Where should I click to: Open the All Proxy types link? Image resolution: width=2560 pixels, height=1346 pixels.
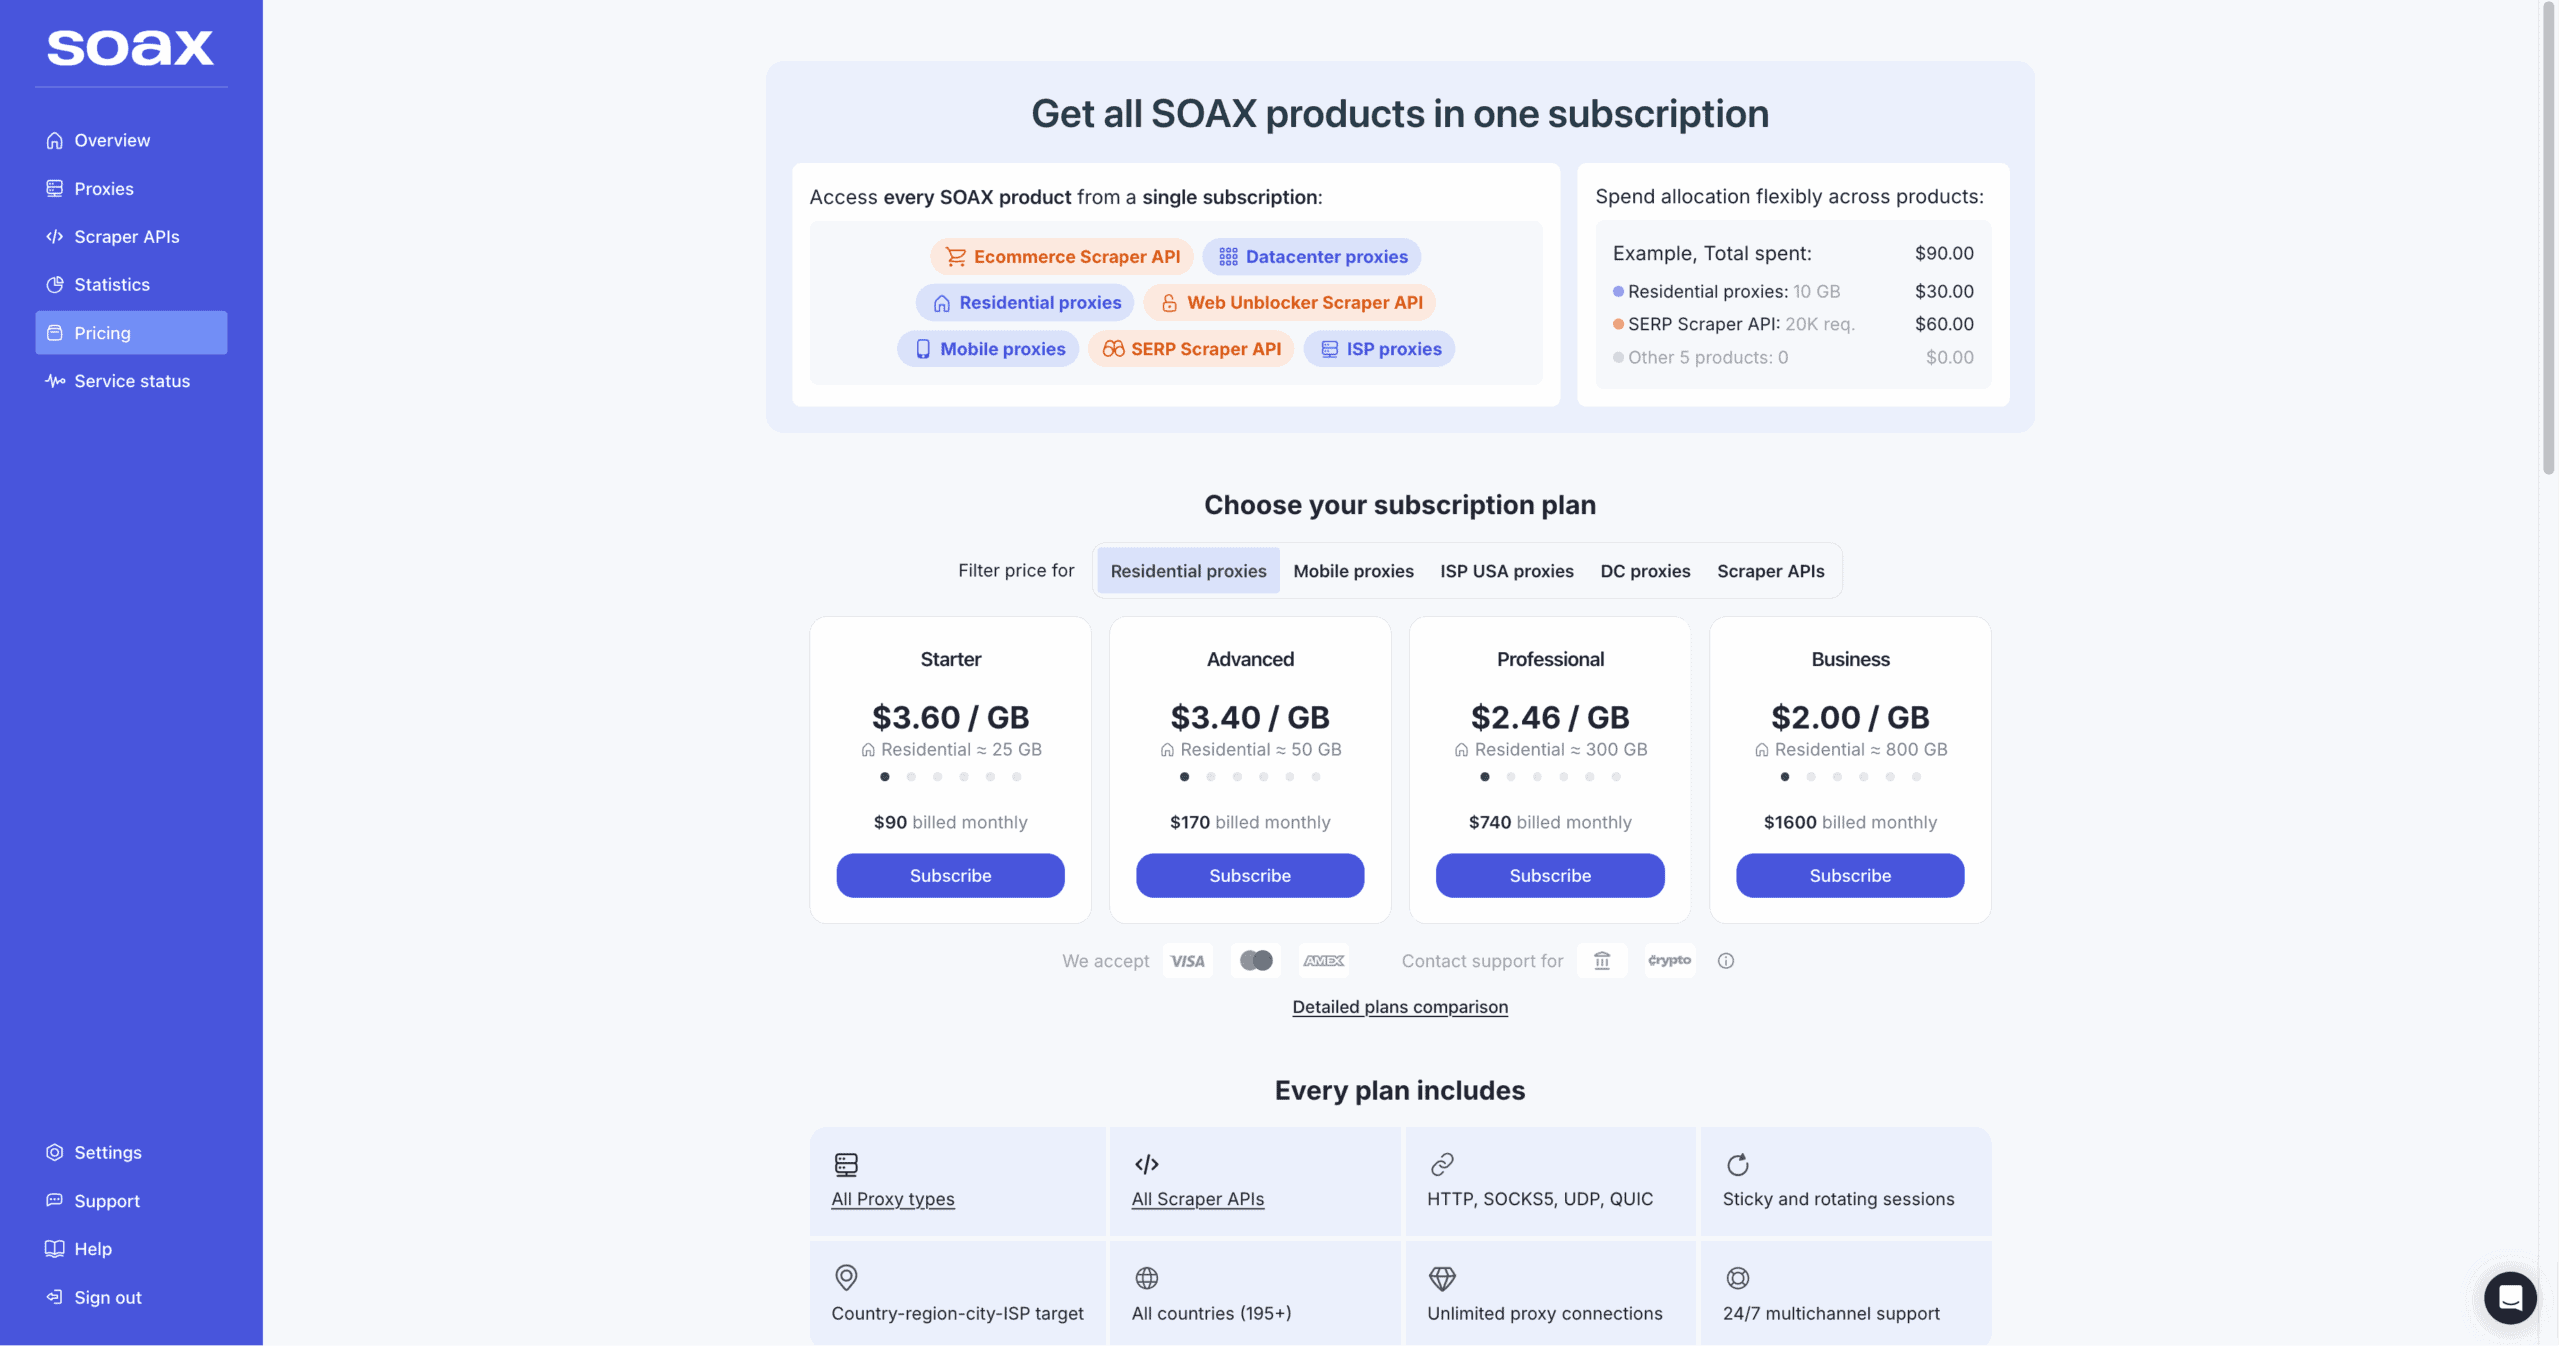893,1198
